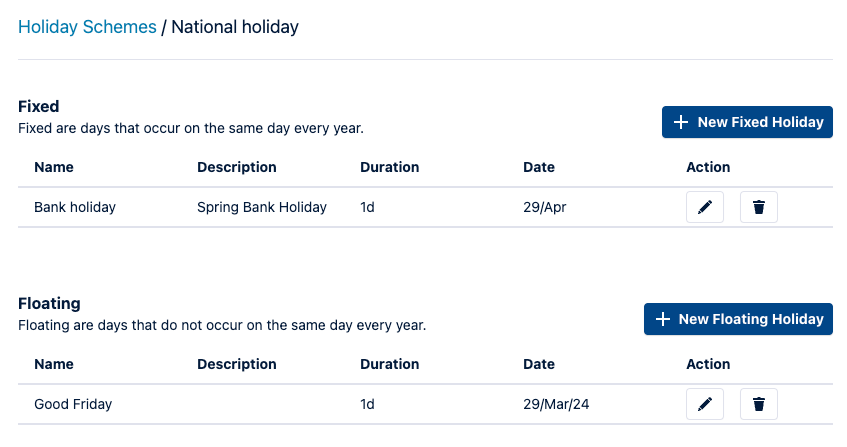The height and width of the screenshot is (447, 847).
Task: Click the 29/Apr date cell
Action: pos(546,207)
